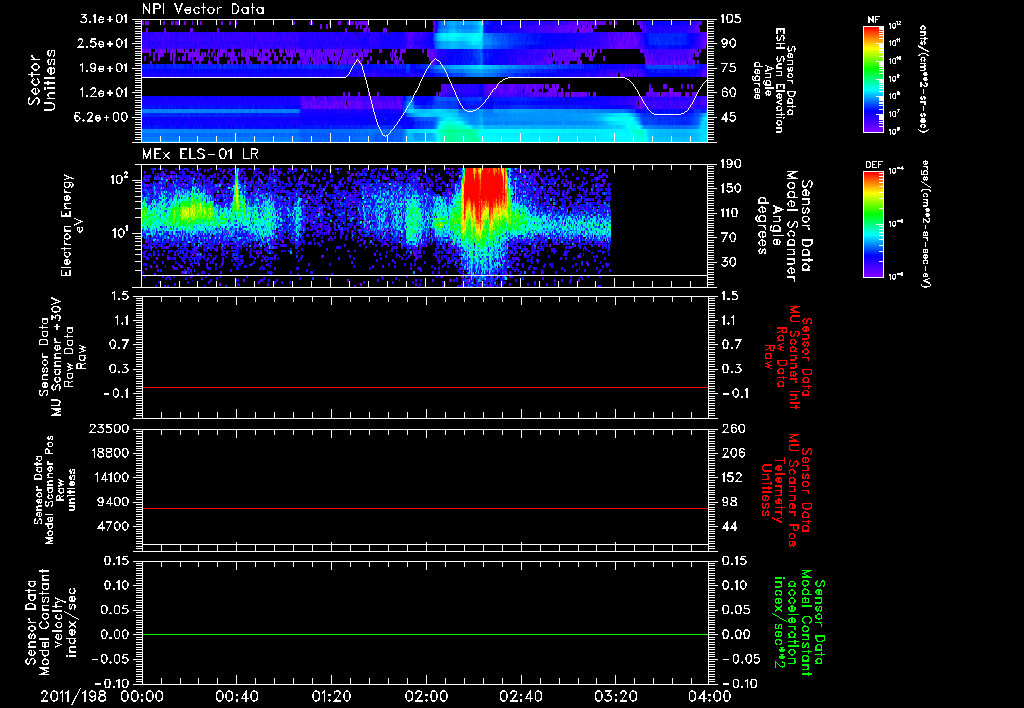Click the 'cnts/(cm**2-sr-sec)' units label
The width and height of the screenshot is (1024, 708).
(923, 79)
